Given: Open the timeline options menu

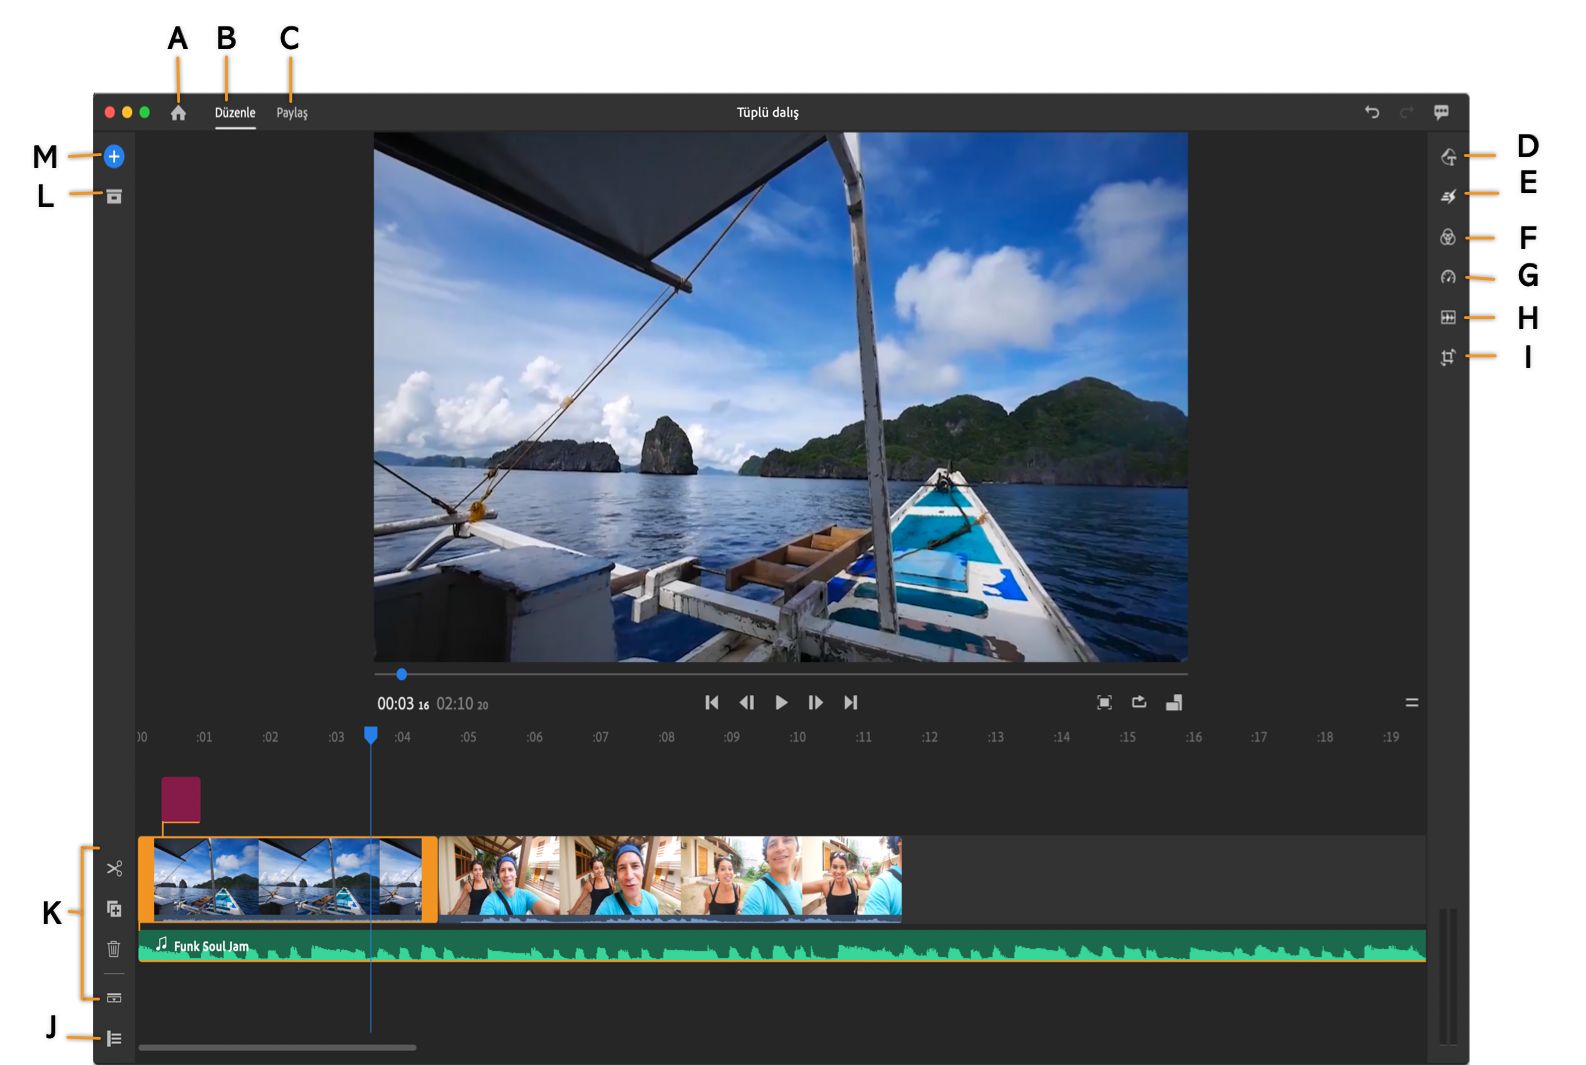Looking at the screenshot, I should tap(1412, 703).
